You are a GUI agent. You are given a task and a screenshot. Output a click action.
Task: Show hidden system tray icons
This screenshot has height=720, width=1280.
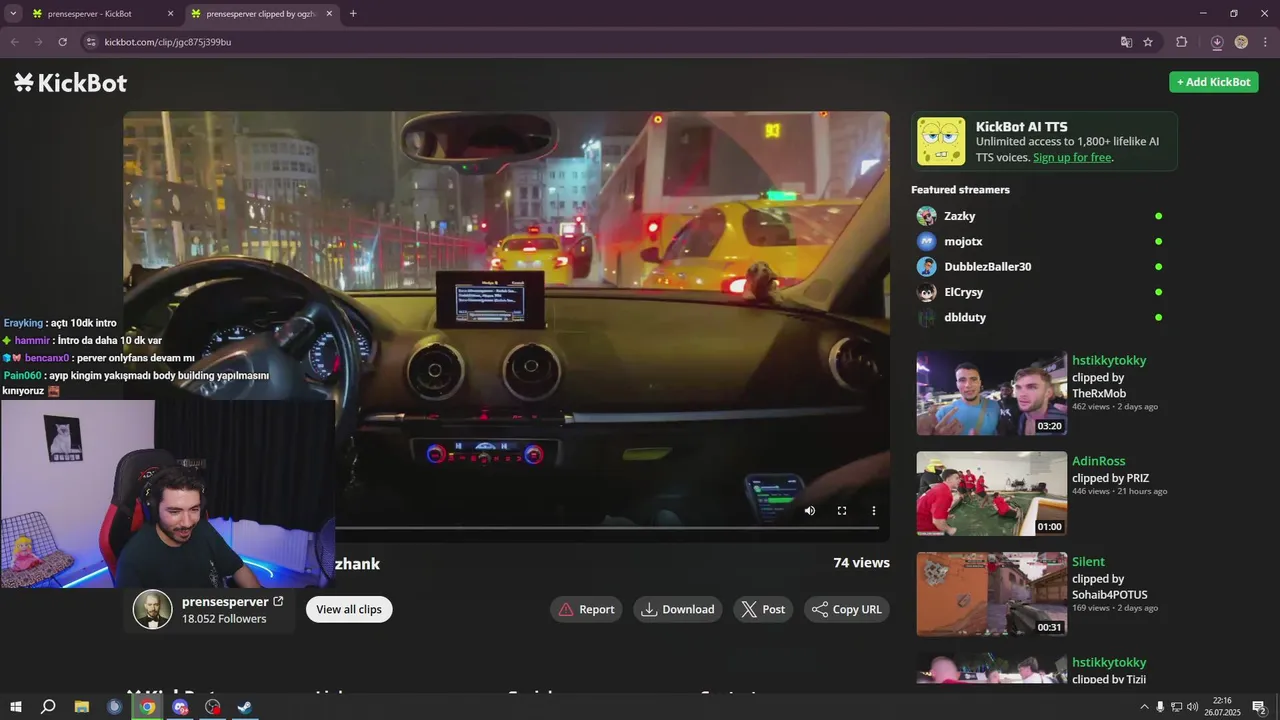coord(1144,707)
